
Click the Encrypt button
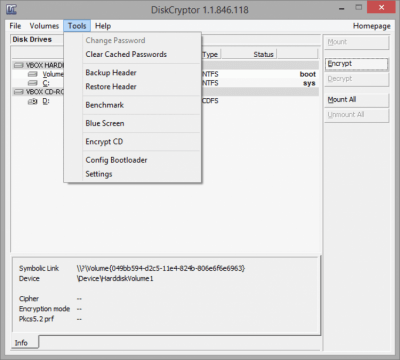(356, 64)
